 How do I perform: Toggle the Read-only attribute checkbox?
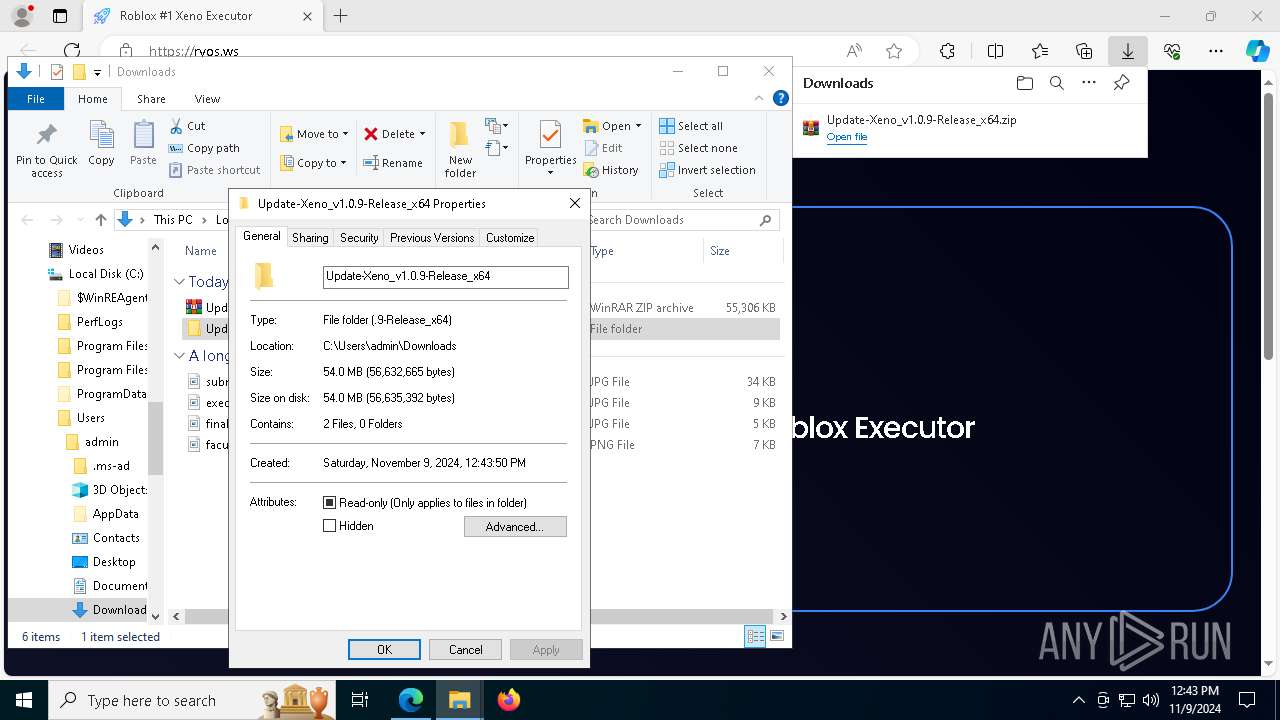point(330,503)
